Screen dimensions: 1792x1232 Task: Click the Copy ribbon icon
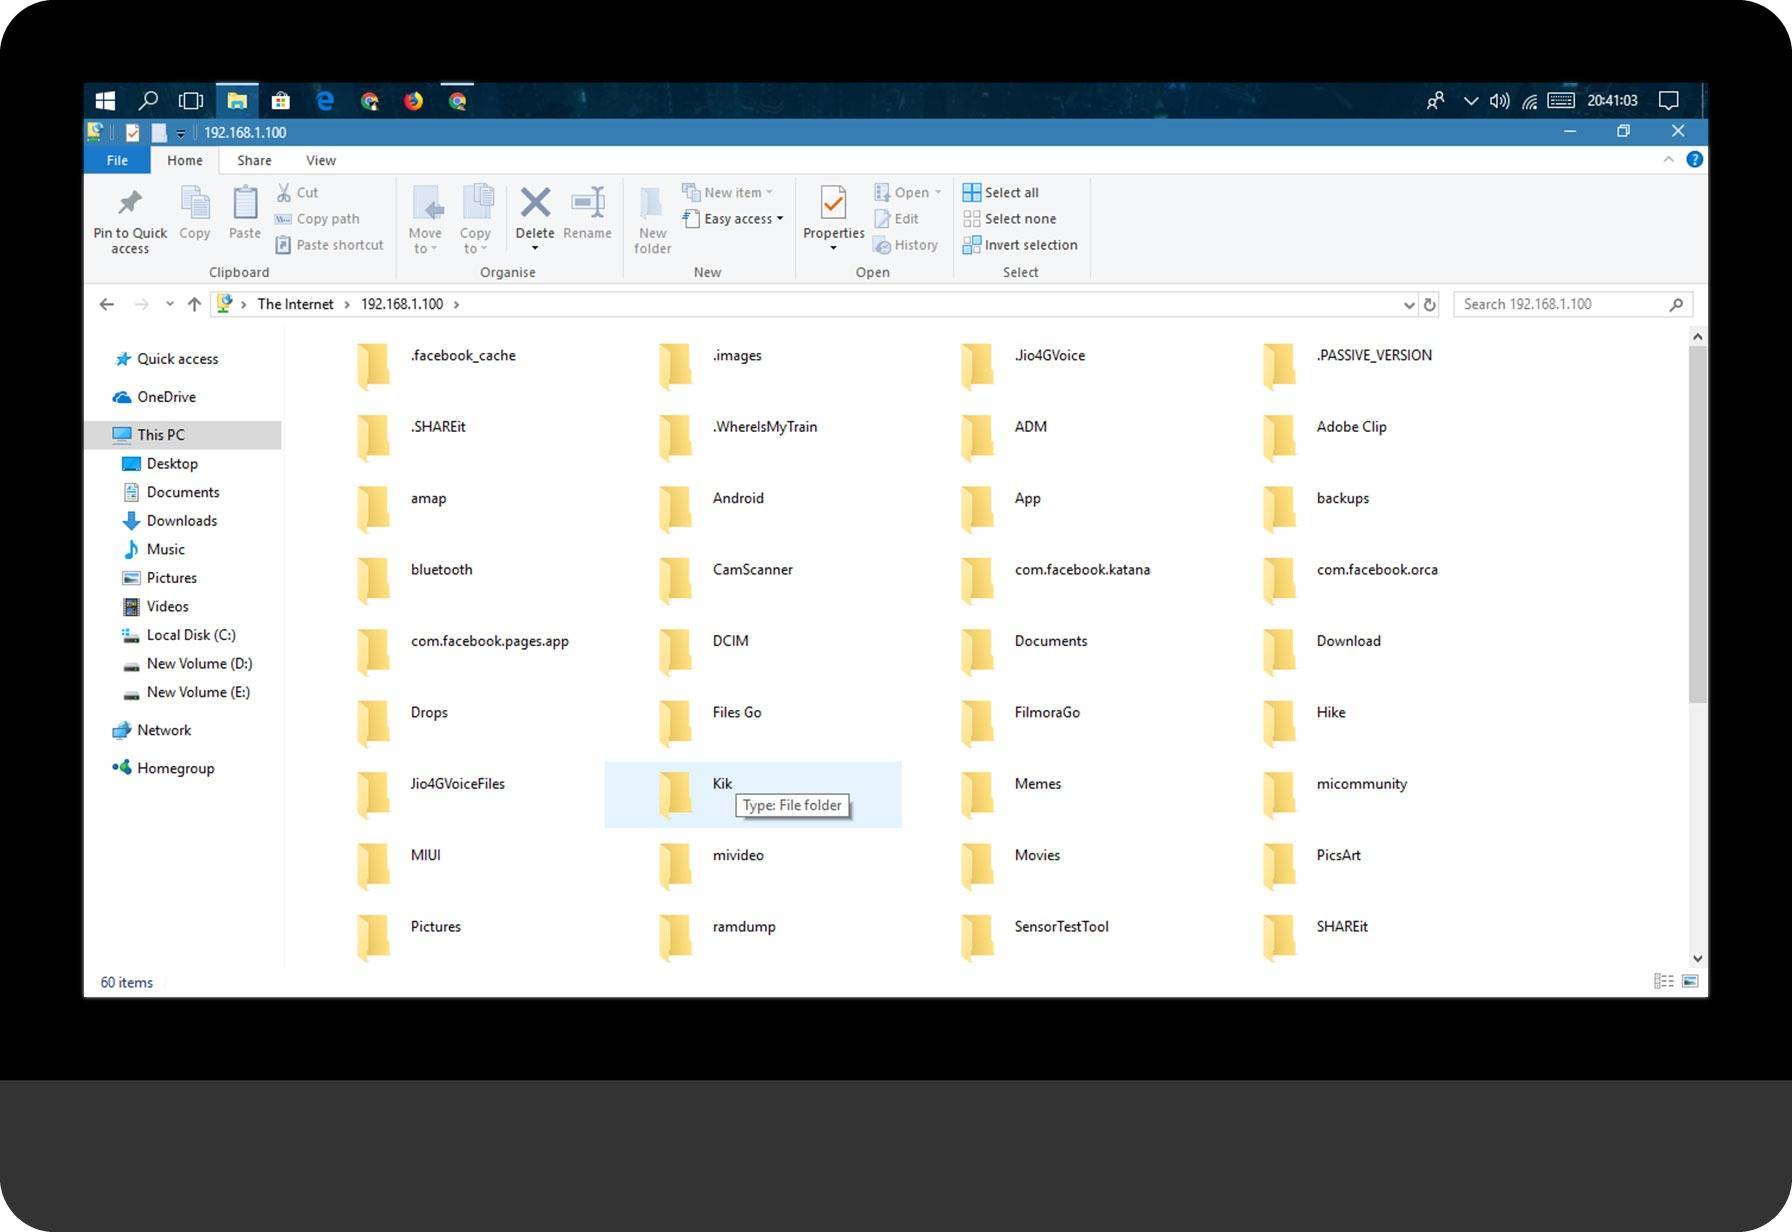click(195, 203)
